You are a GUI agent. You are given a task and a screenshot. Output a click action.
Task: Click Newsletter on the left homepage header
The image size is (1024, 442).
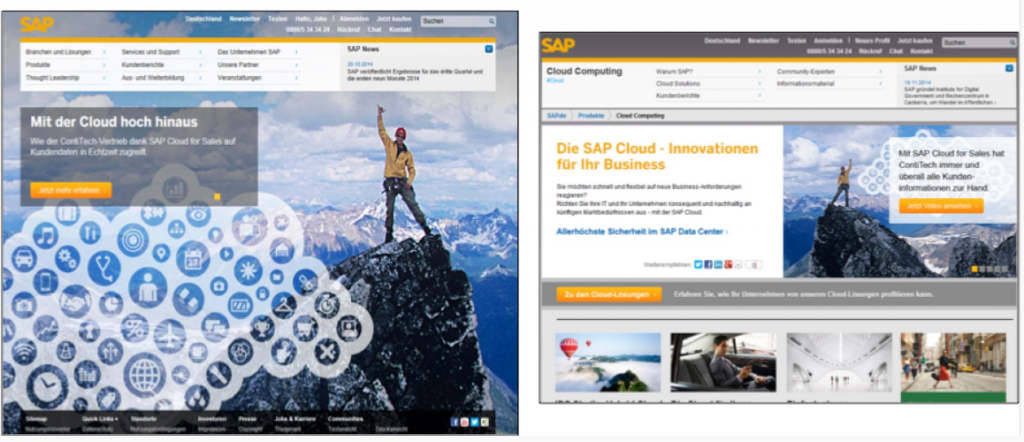click(x=244, y=19)
